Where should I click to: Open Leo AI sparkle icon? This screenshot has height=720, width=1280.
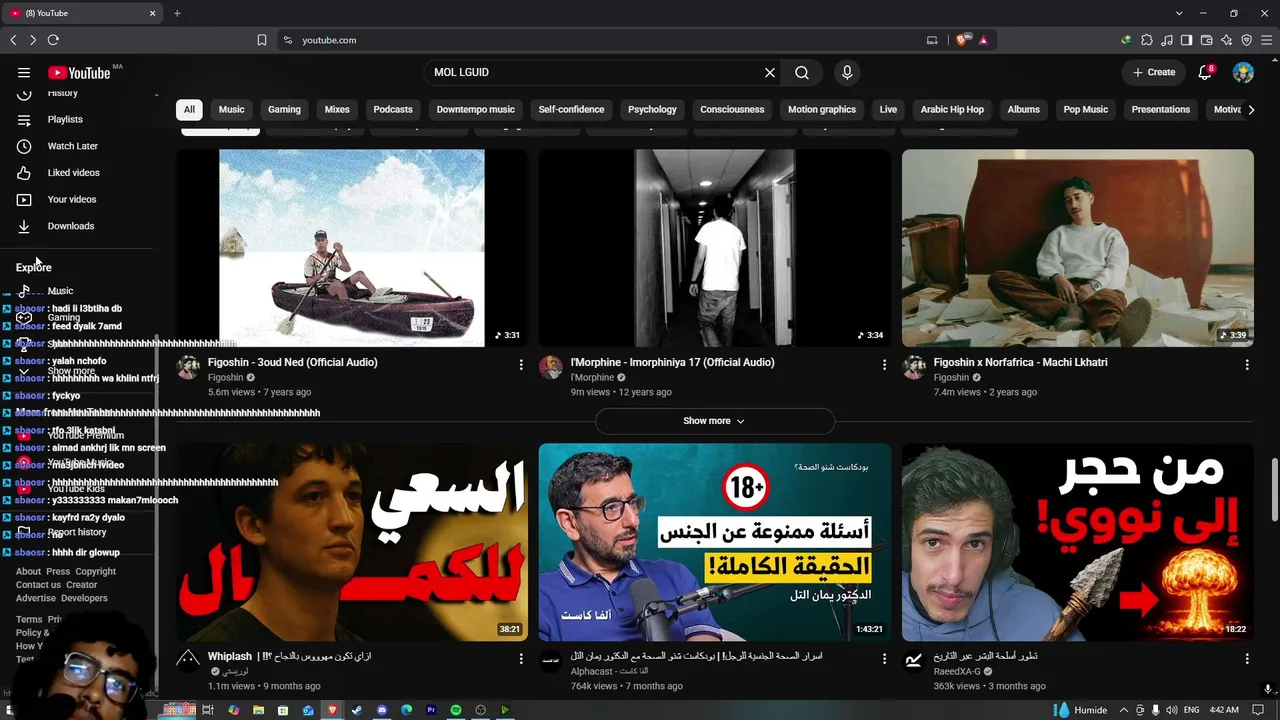click(x=1227, y=40)
